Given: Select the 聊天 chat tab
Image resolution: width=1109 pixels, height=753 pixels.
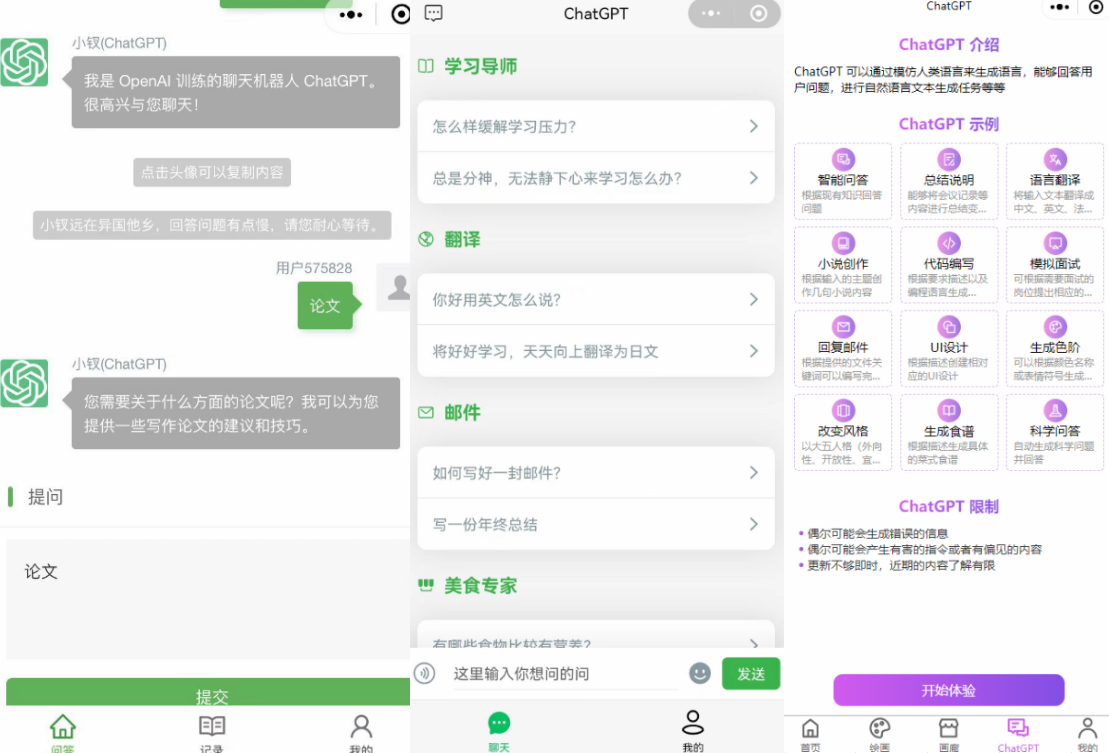Looking at the screenshot, I should pos(499,731).
